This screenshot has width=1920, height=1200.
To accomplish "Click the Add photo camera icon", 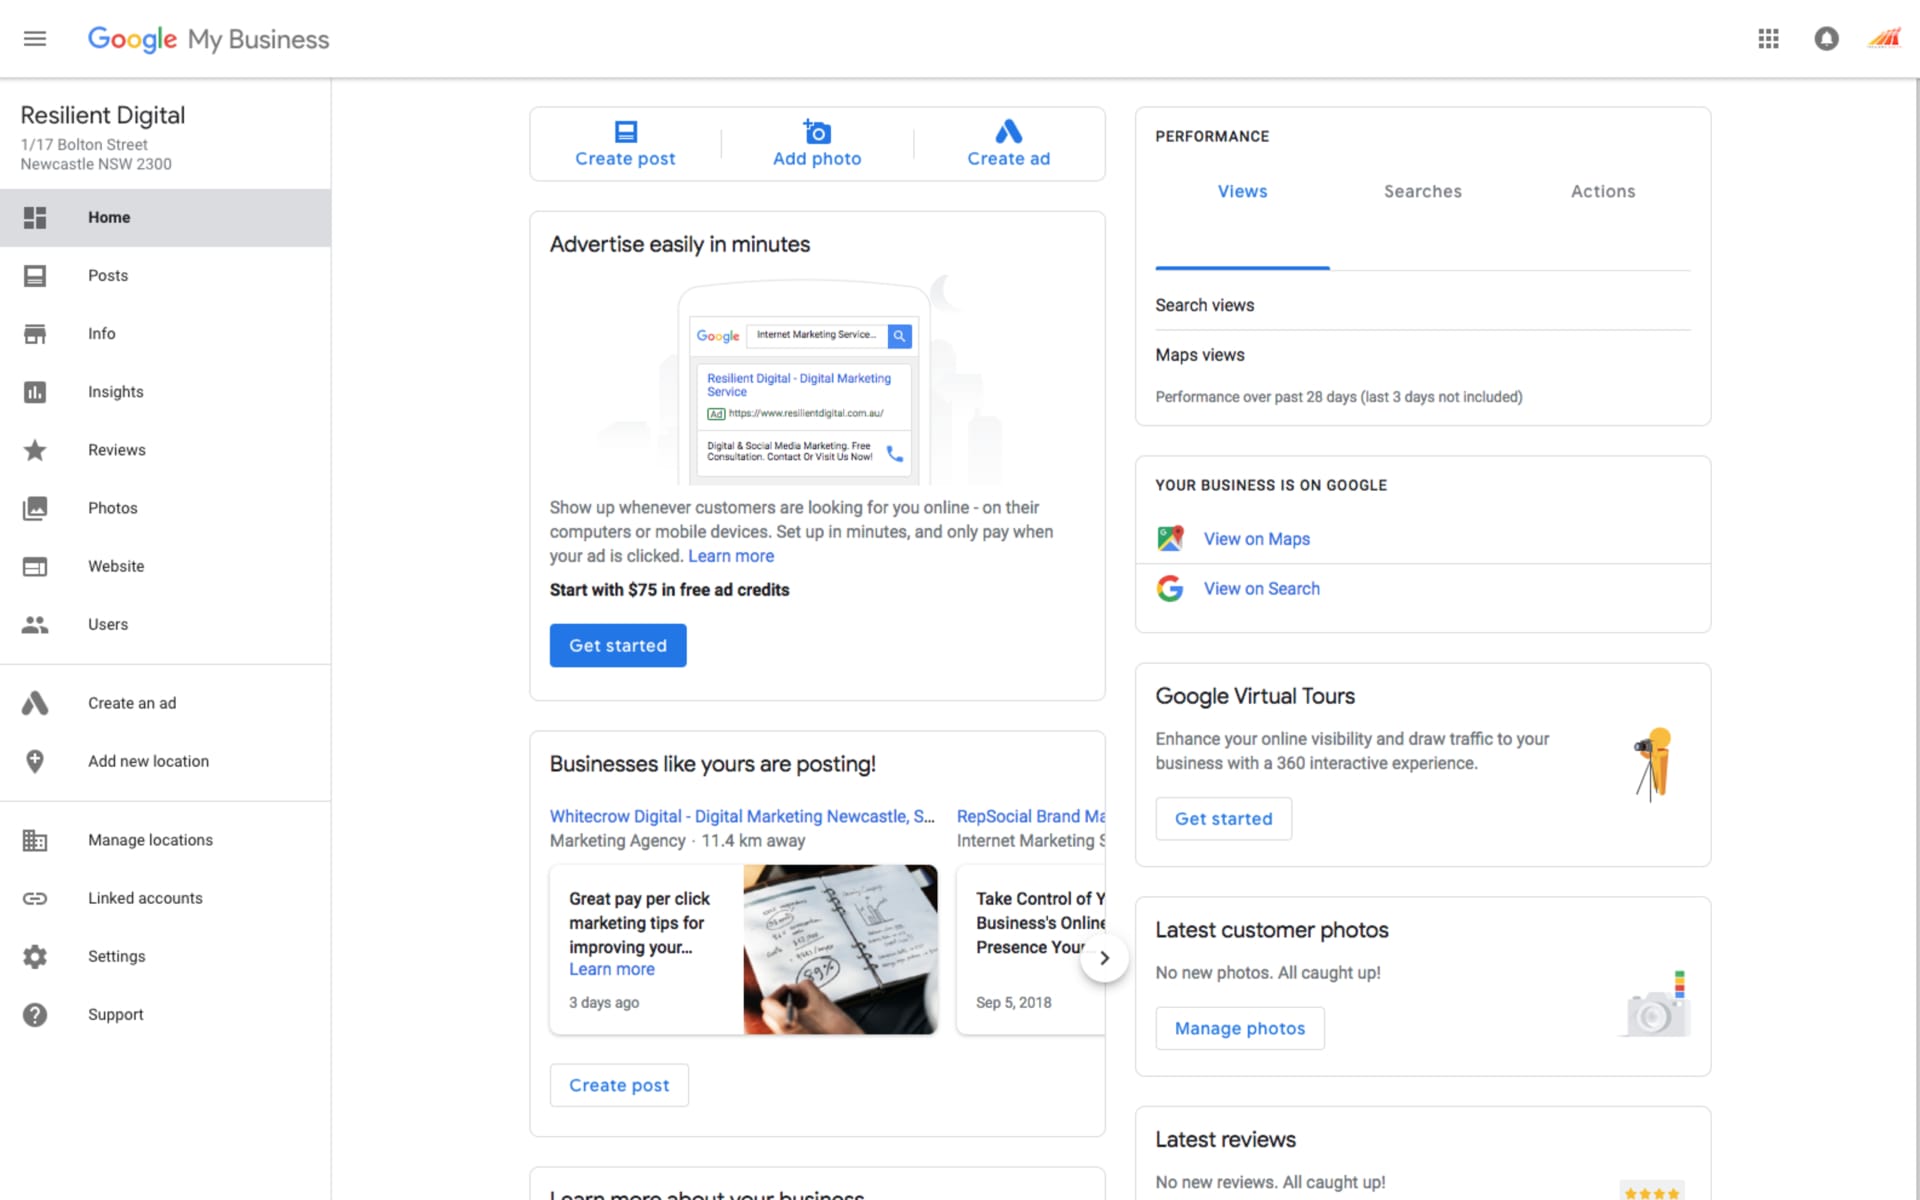I will coord(817,131).
